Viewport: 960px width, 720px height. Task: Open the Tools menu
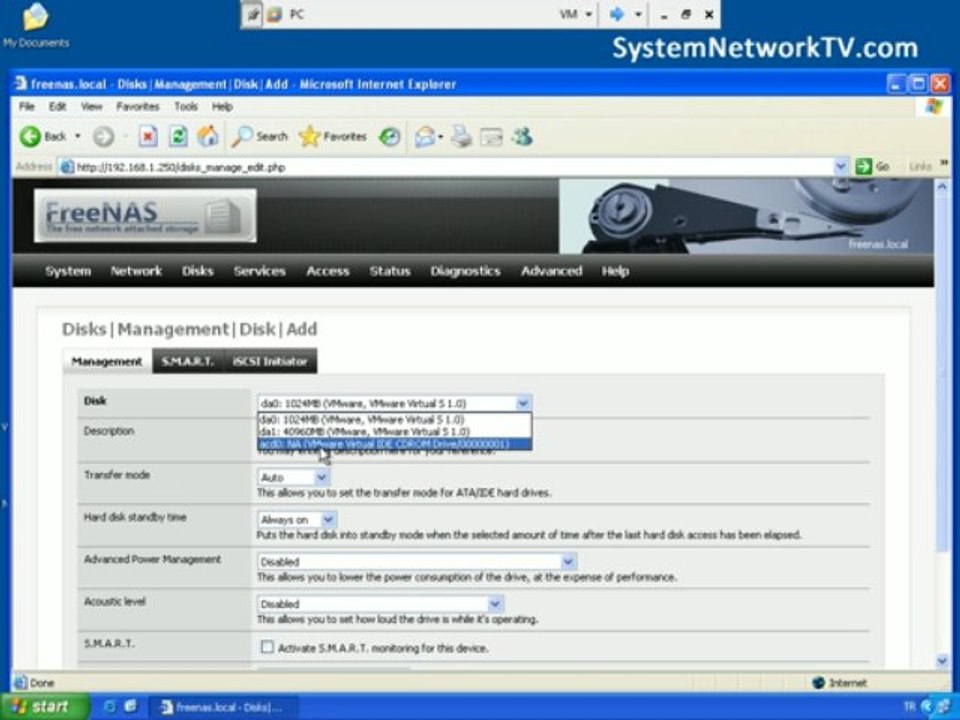tap(186, 107)
